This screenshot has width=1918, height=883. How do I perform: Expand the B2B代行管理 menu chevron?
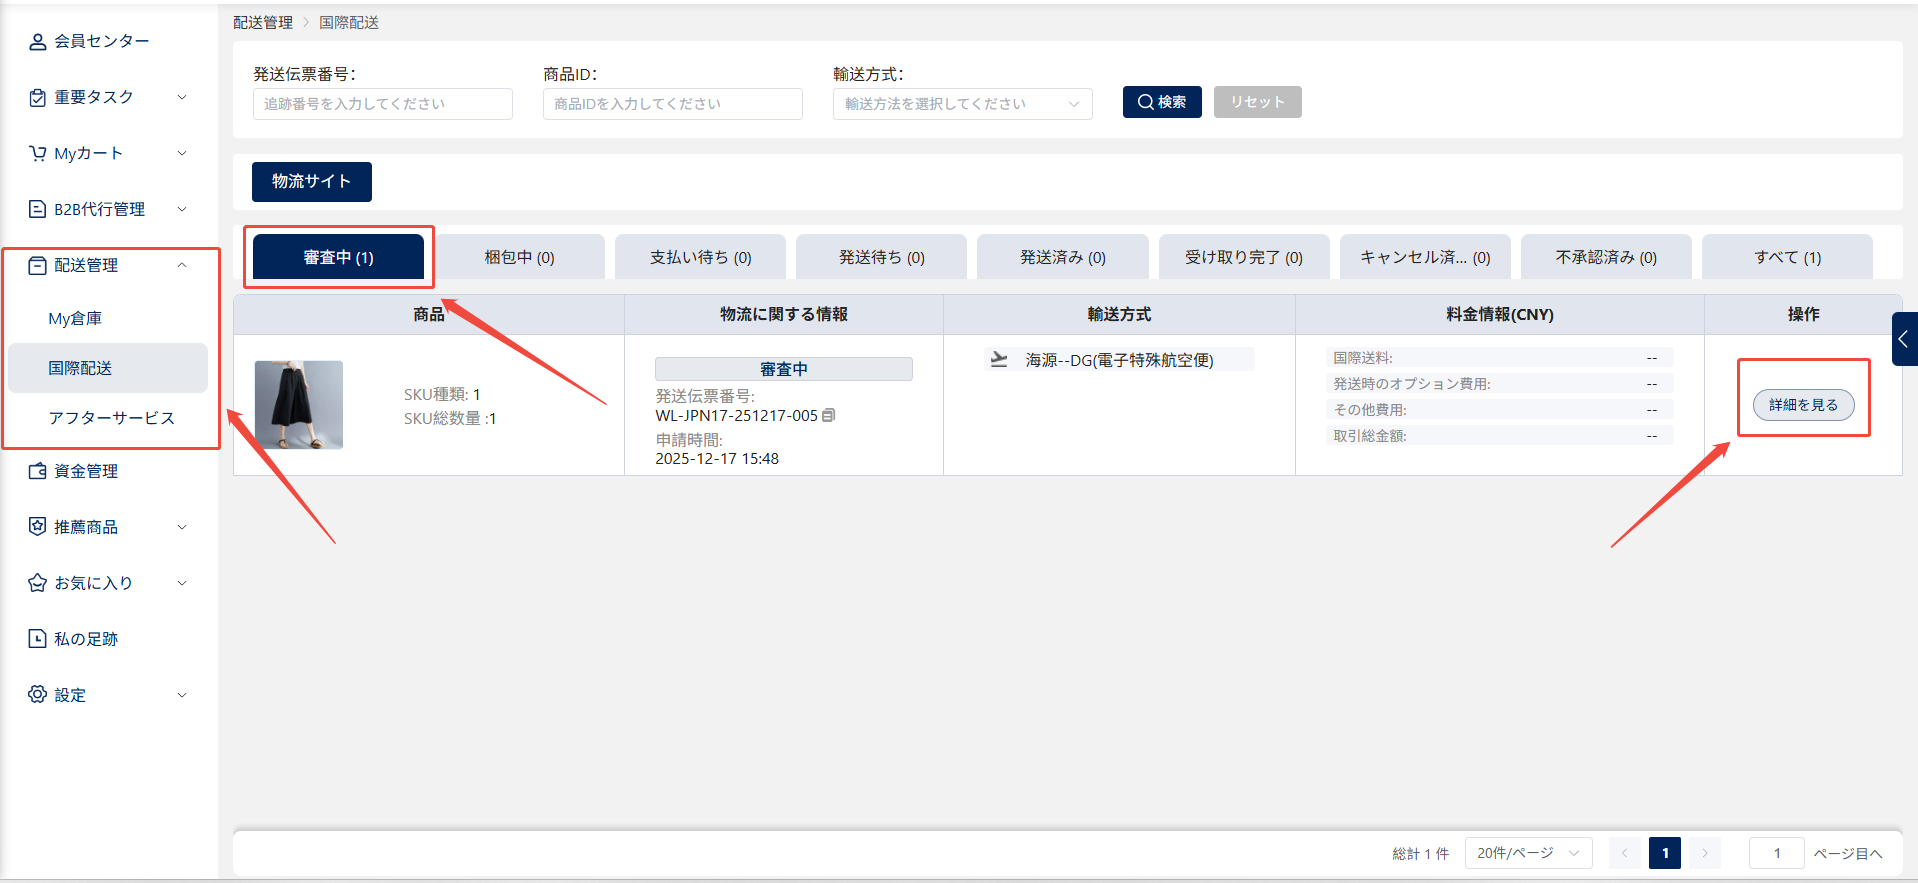[182, 209]
